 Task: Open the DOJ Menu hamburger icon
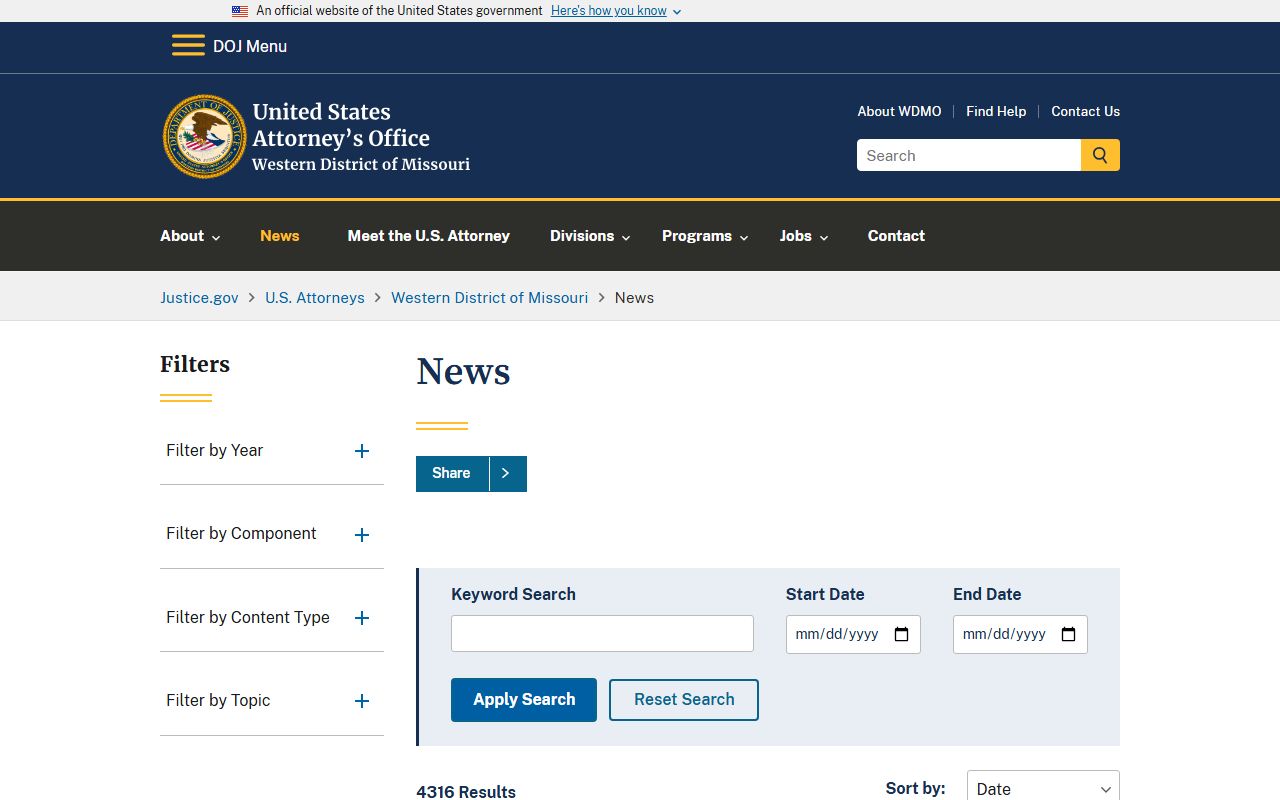point(188,46)
